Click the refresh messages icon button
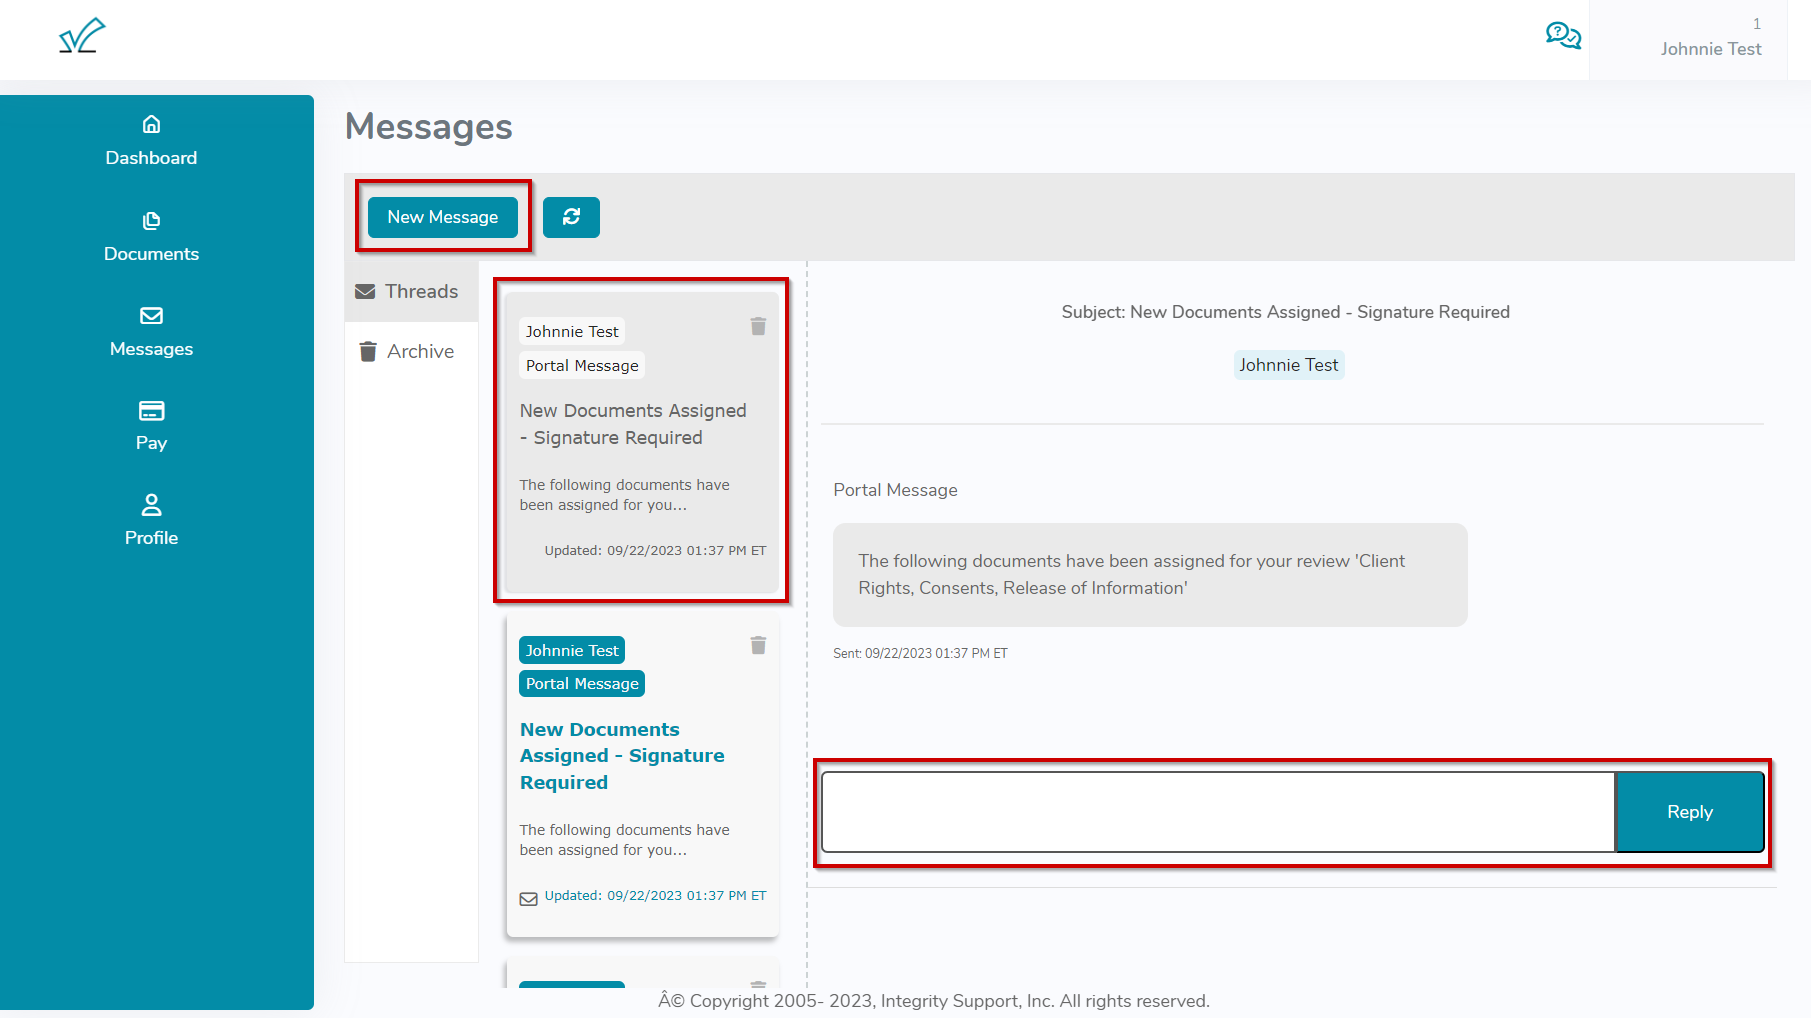This screenshot has height=1018, width=1811. point(571,217)
